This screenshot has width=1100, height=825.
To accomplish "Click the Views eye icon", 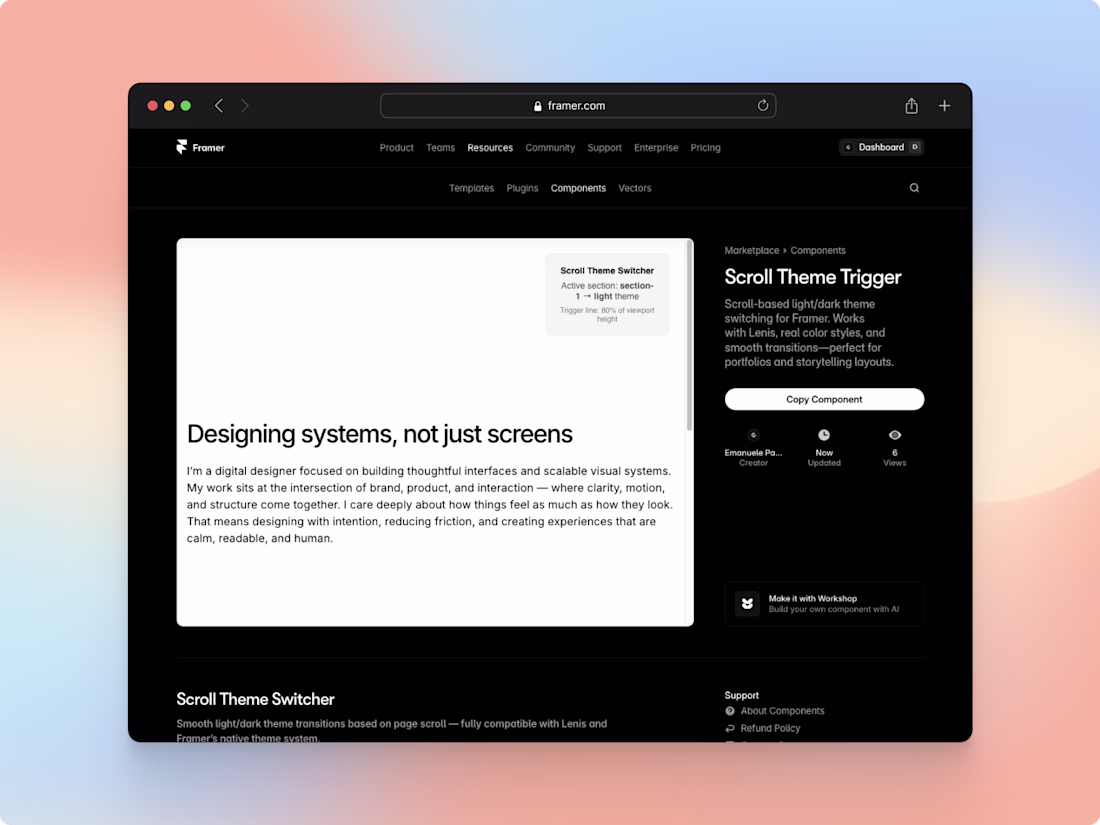I will point(894,435).
